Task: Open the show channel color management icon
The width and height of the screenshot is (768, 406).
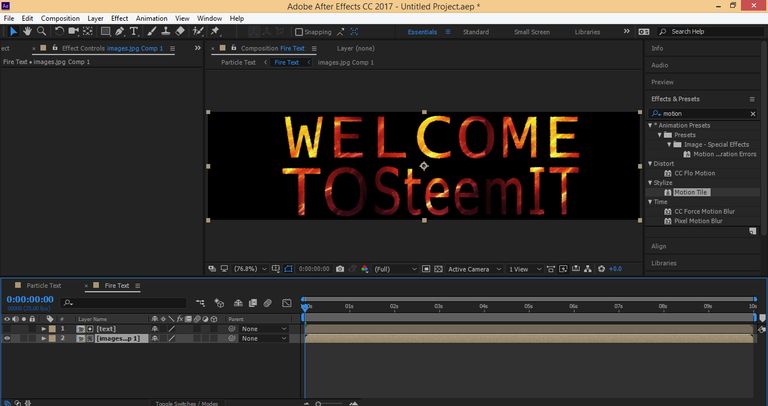Action: (365, 269)
